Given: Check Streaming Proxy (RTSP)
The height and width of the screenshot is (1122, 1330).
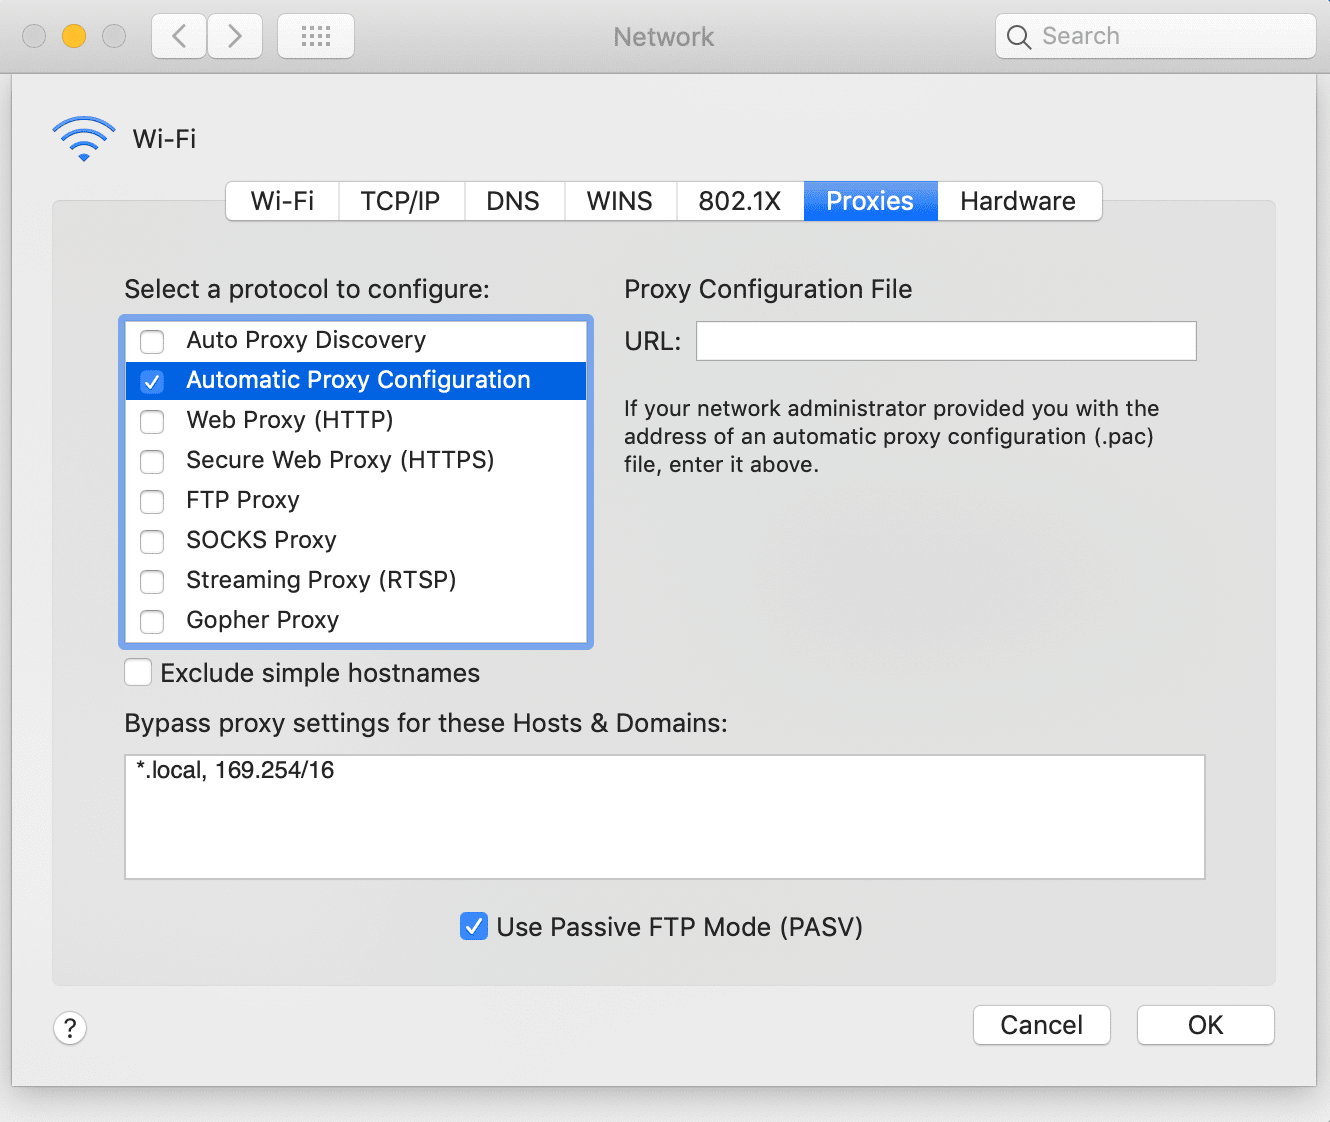Looking at the screenshot, I should click(152, 581).
